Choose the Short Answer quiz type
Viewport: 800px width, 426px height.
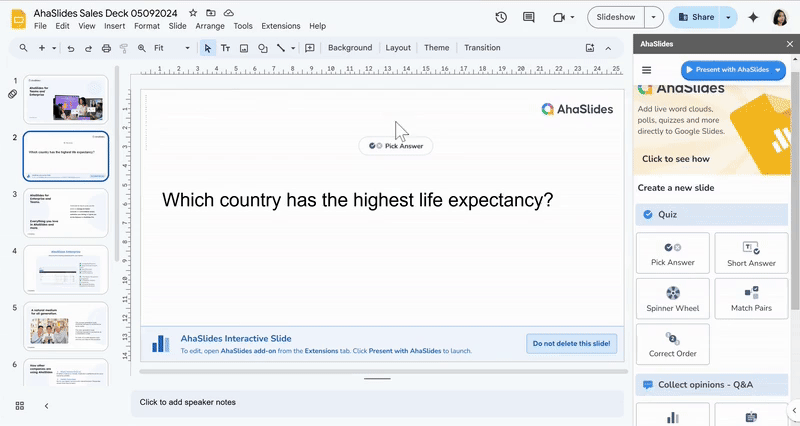pos(751,253)
